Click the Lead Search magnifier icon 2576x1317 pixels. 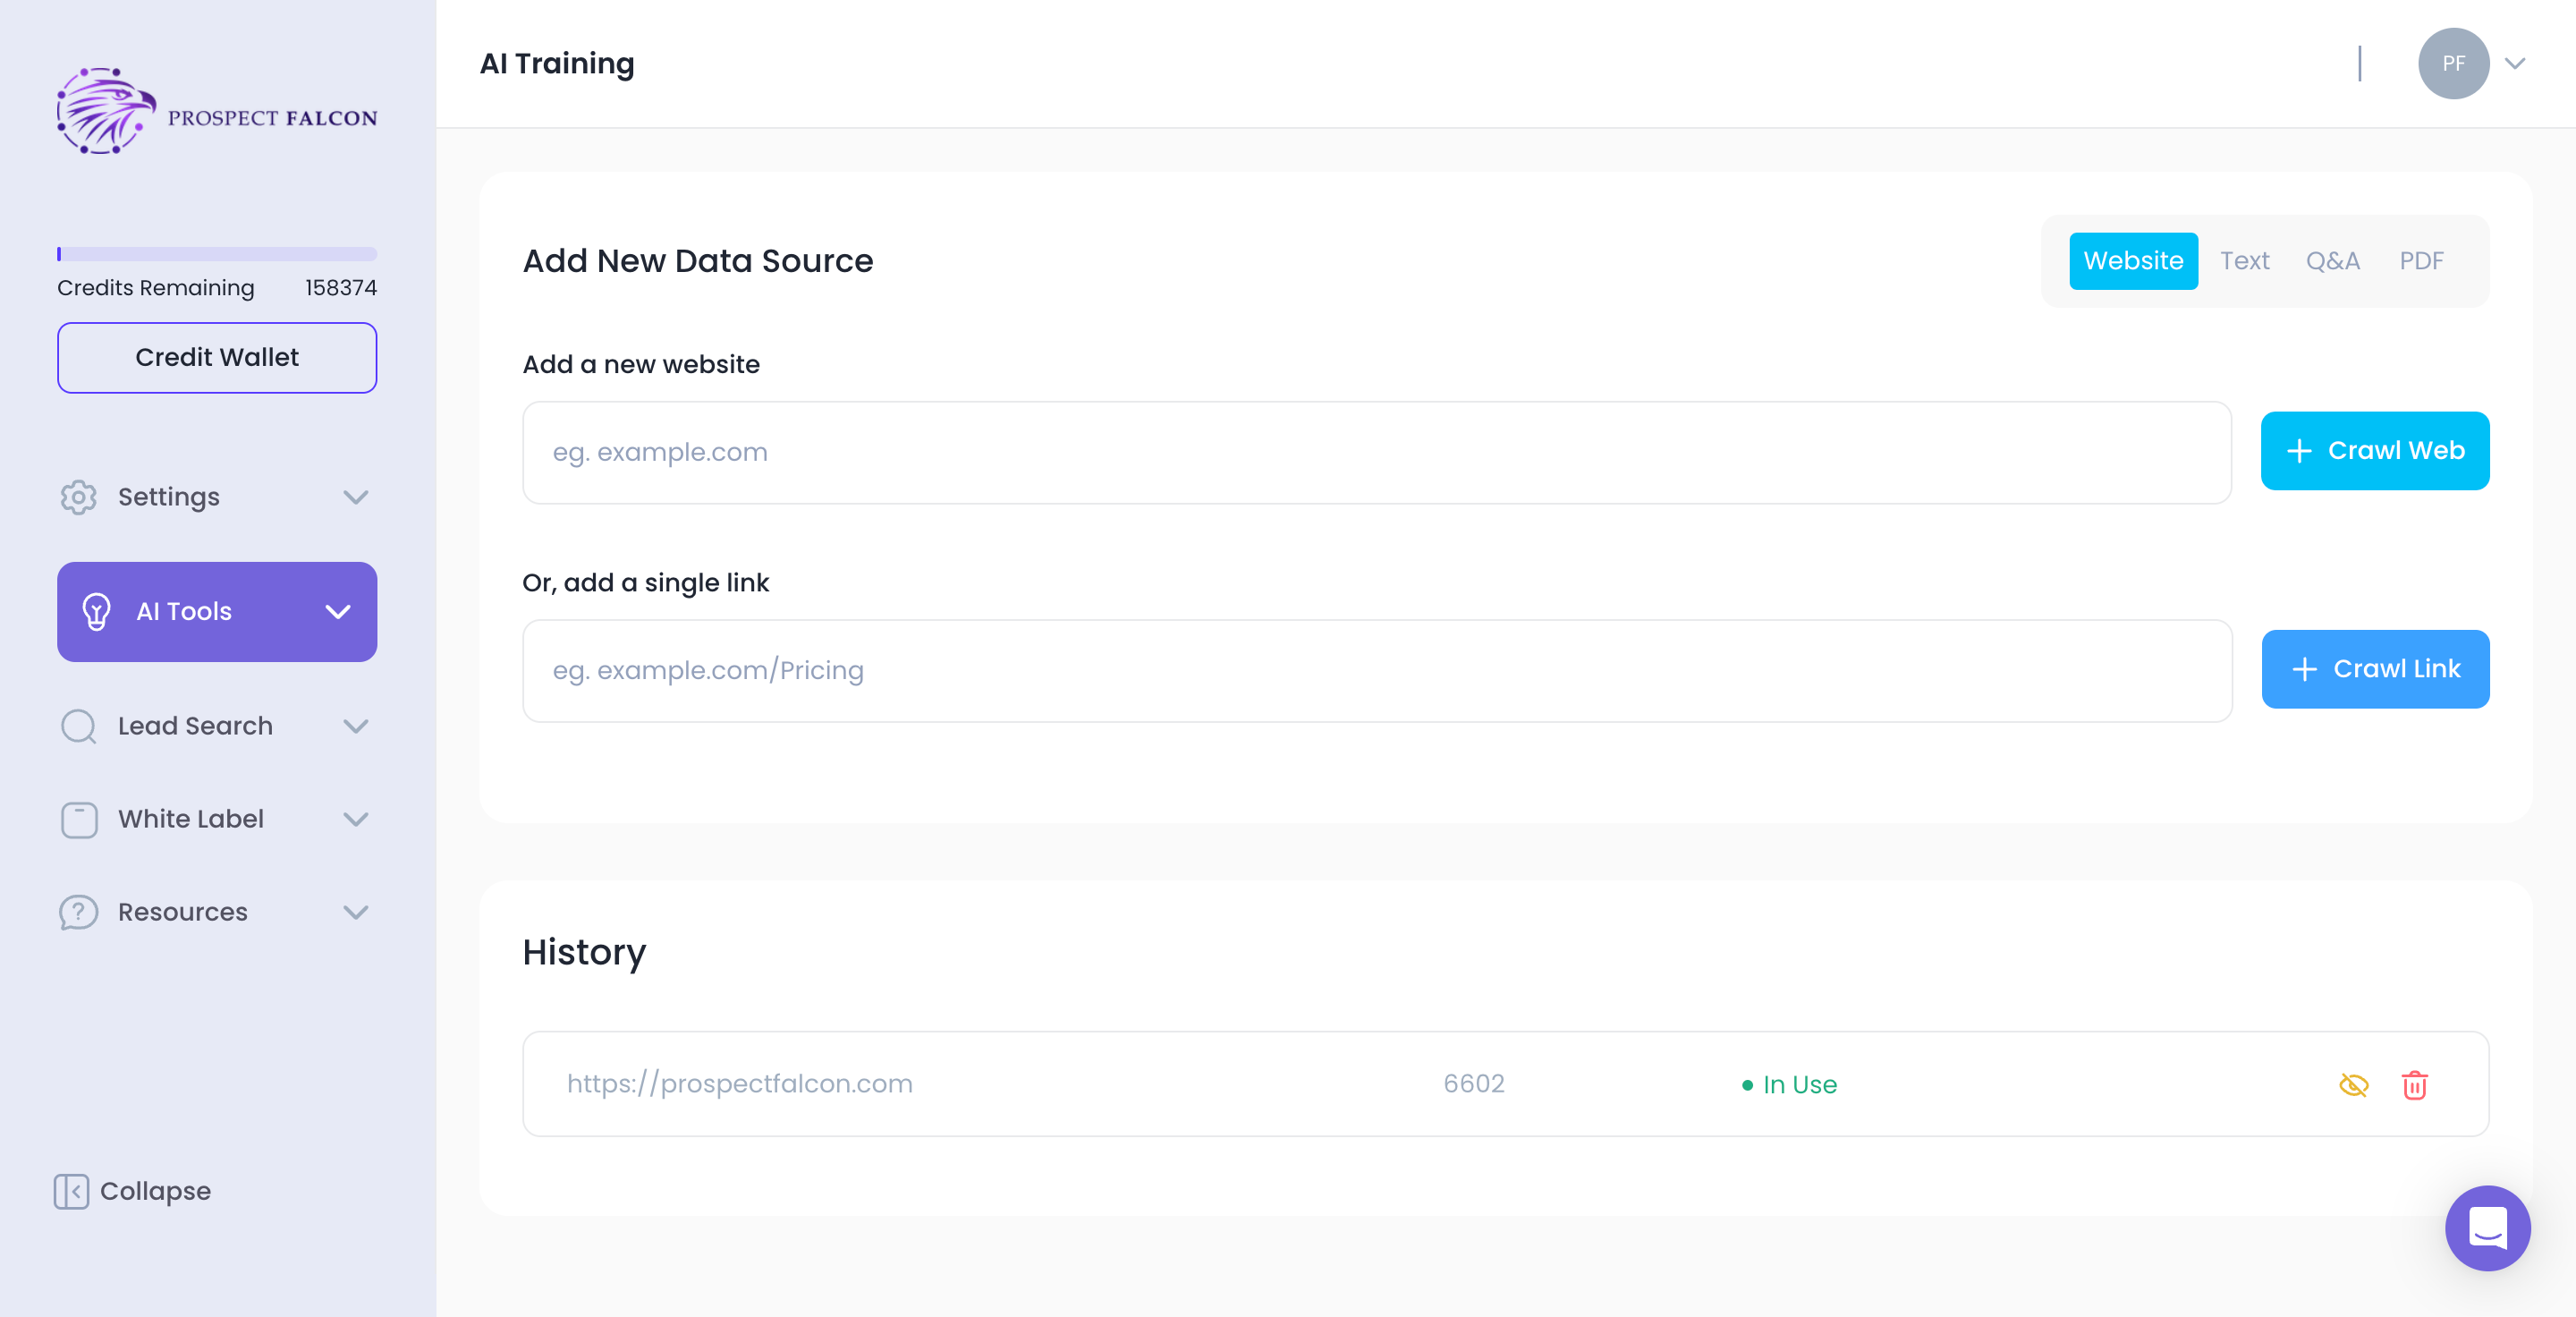click(x=78, y=726)
